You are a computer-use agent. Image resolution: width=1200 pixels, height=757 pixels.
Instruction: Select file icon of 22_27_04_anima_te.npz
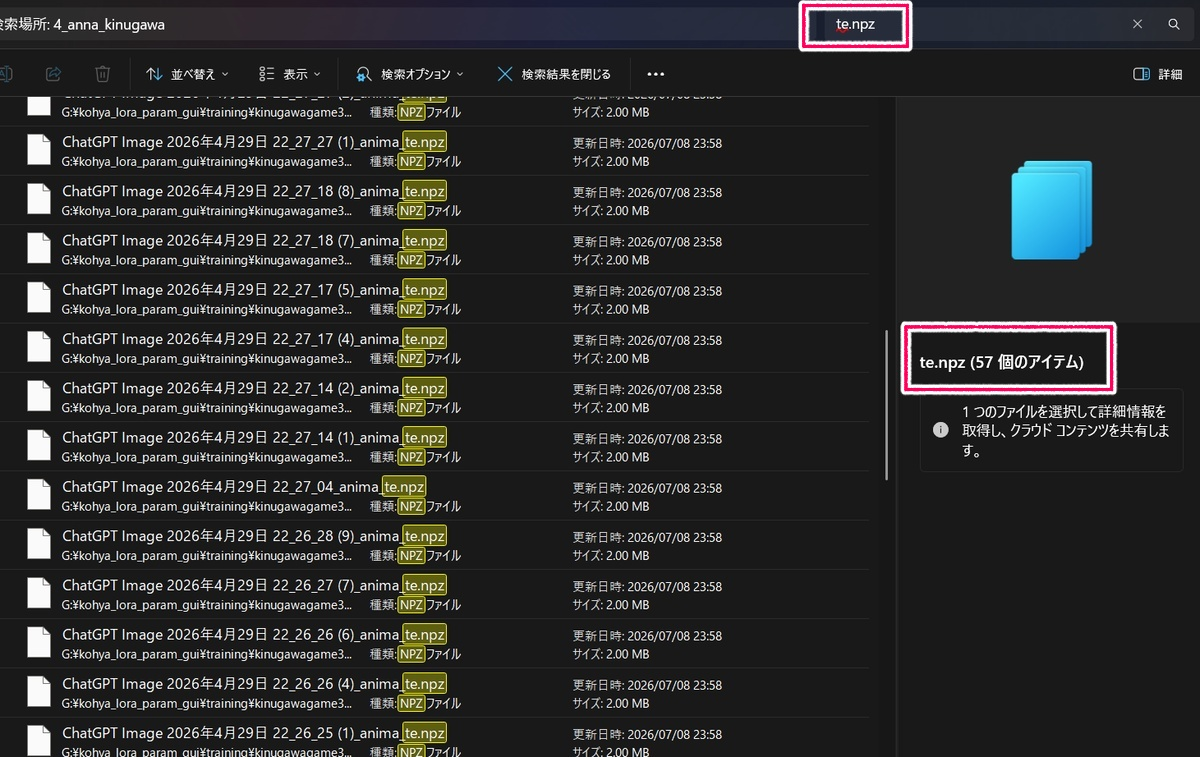pyautogui.click(x=39, y=494)
